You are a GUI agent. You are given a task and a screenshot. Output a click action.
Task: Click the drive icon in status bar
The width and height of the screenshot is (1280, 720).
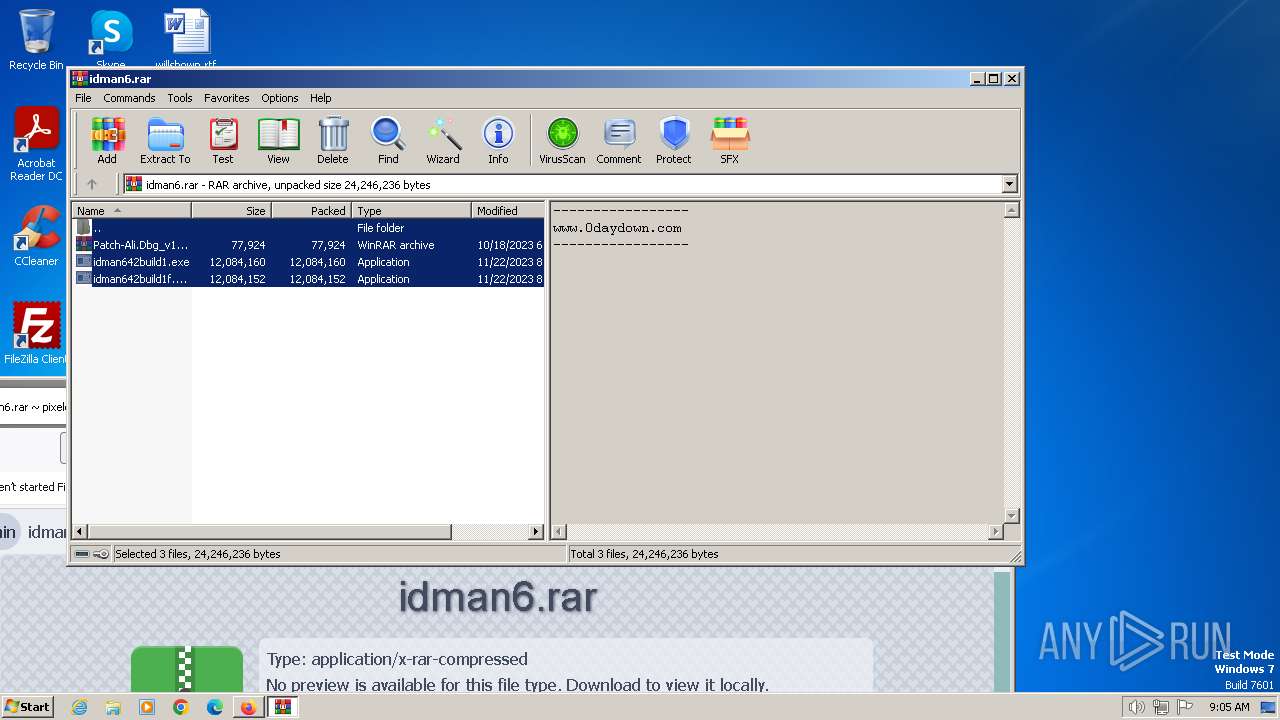tap(82, 554)
